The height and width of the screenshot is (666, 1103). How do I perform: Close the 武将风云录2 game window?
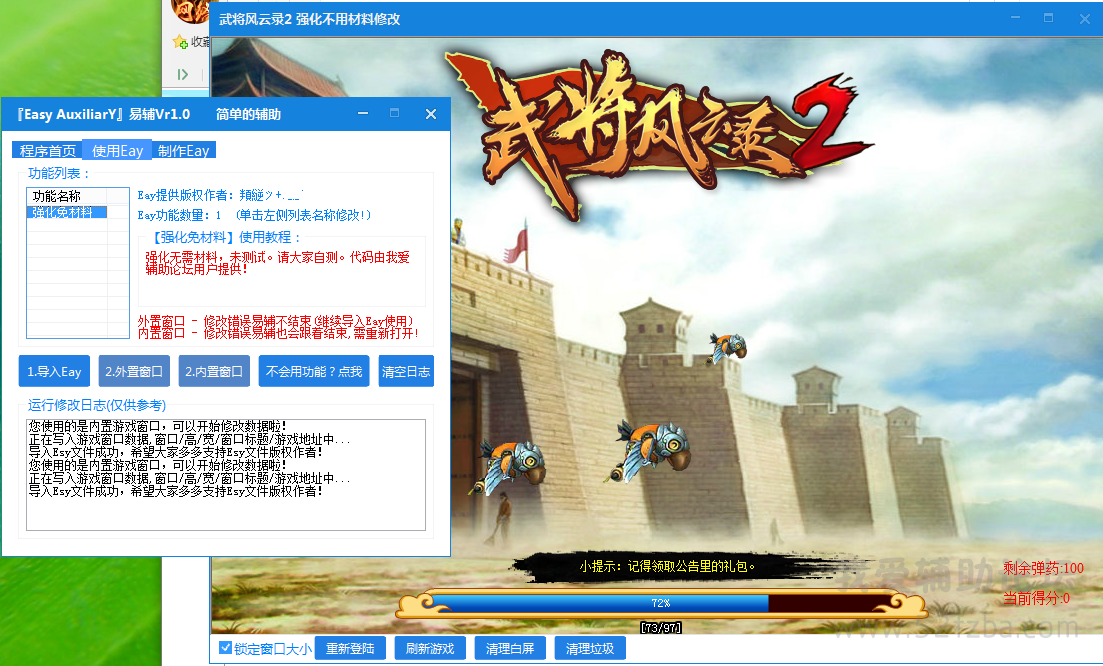(1085, 19)
